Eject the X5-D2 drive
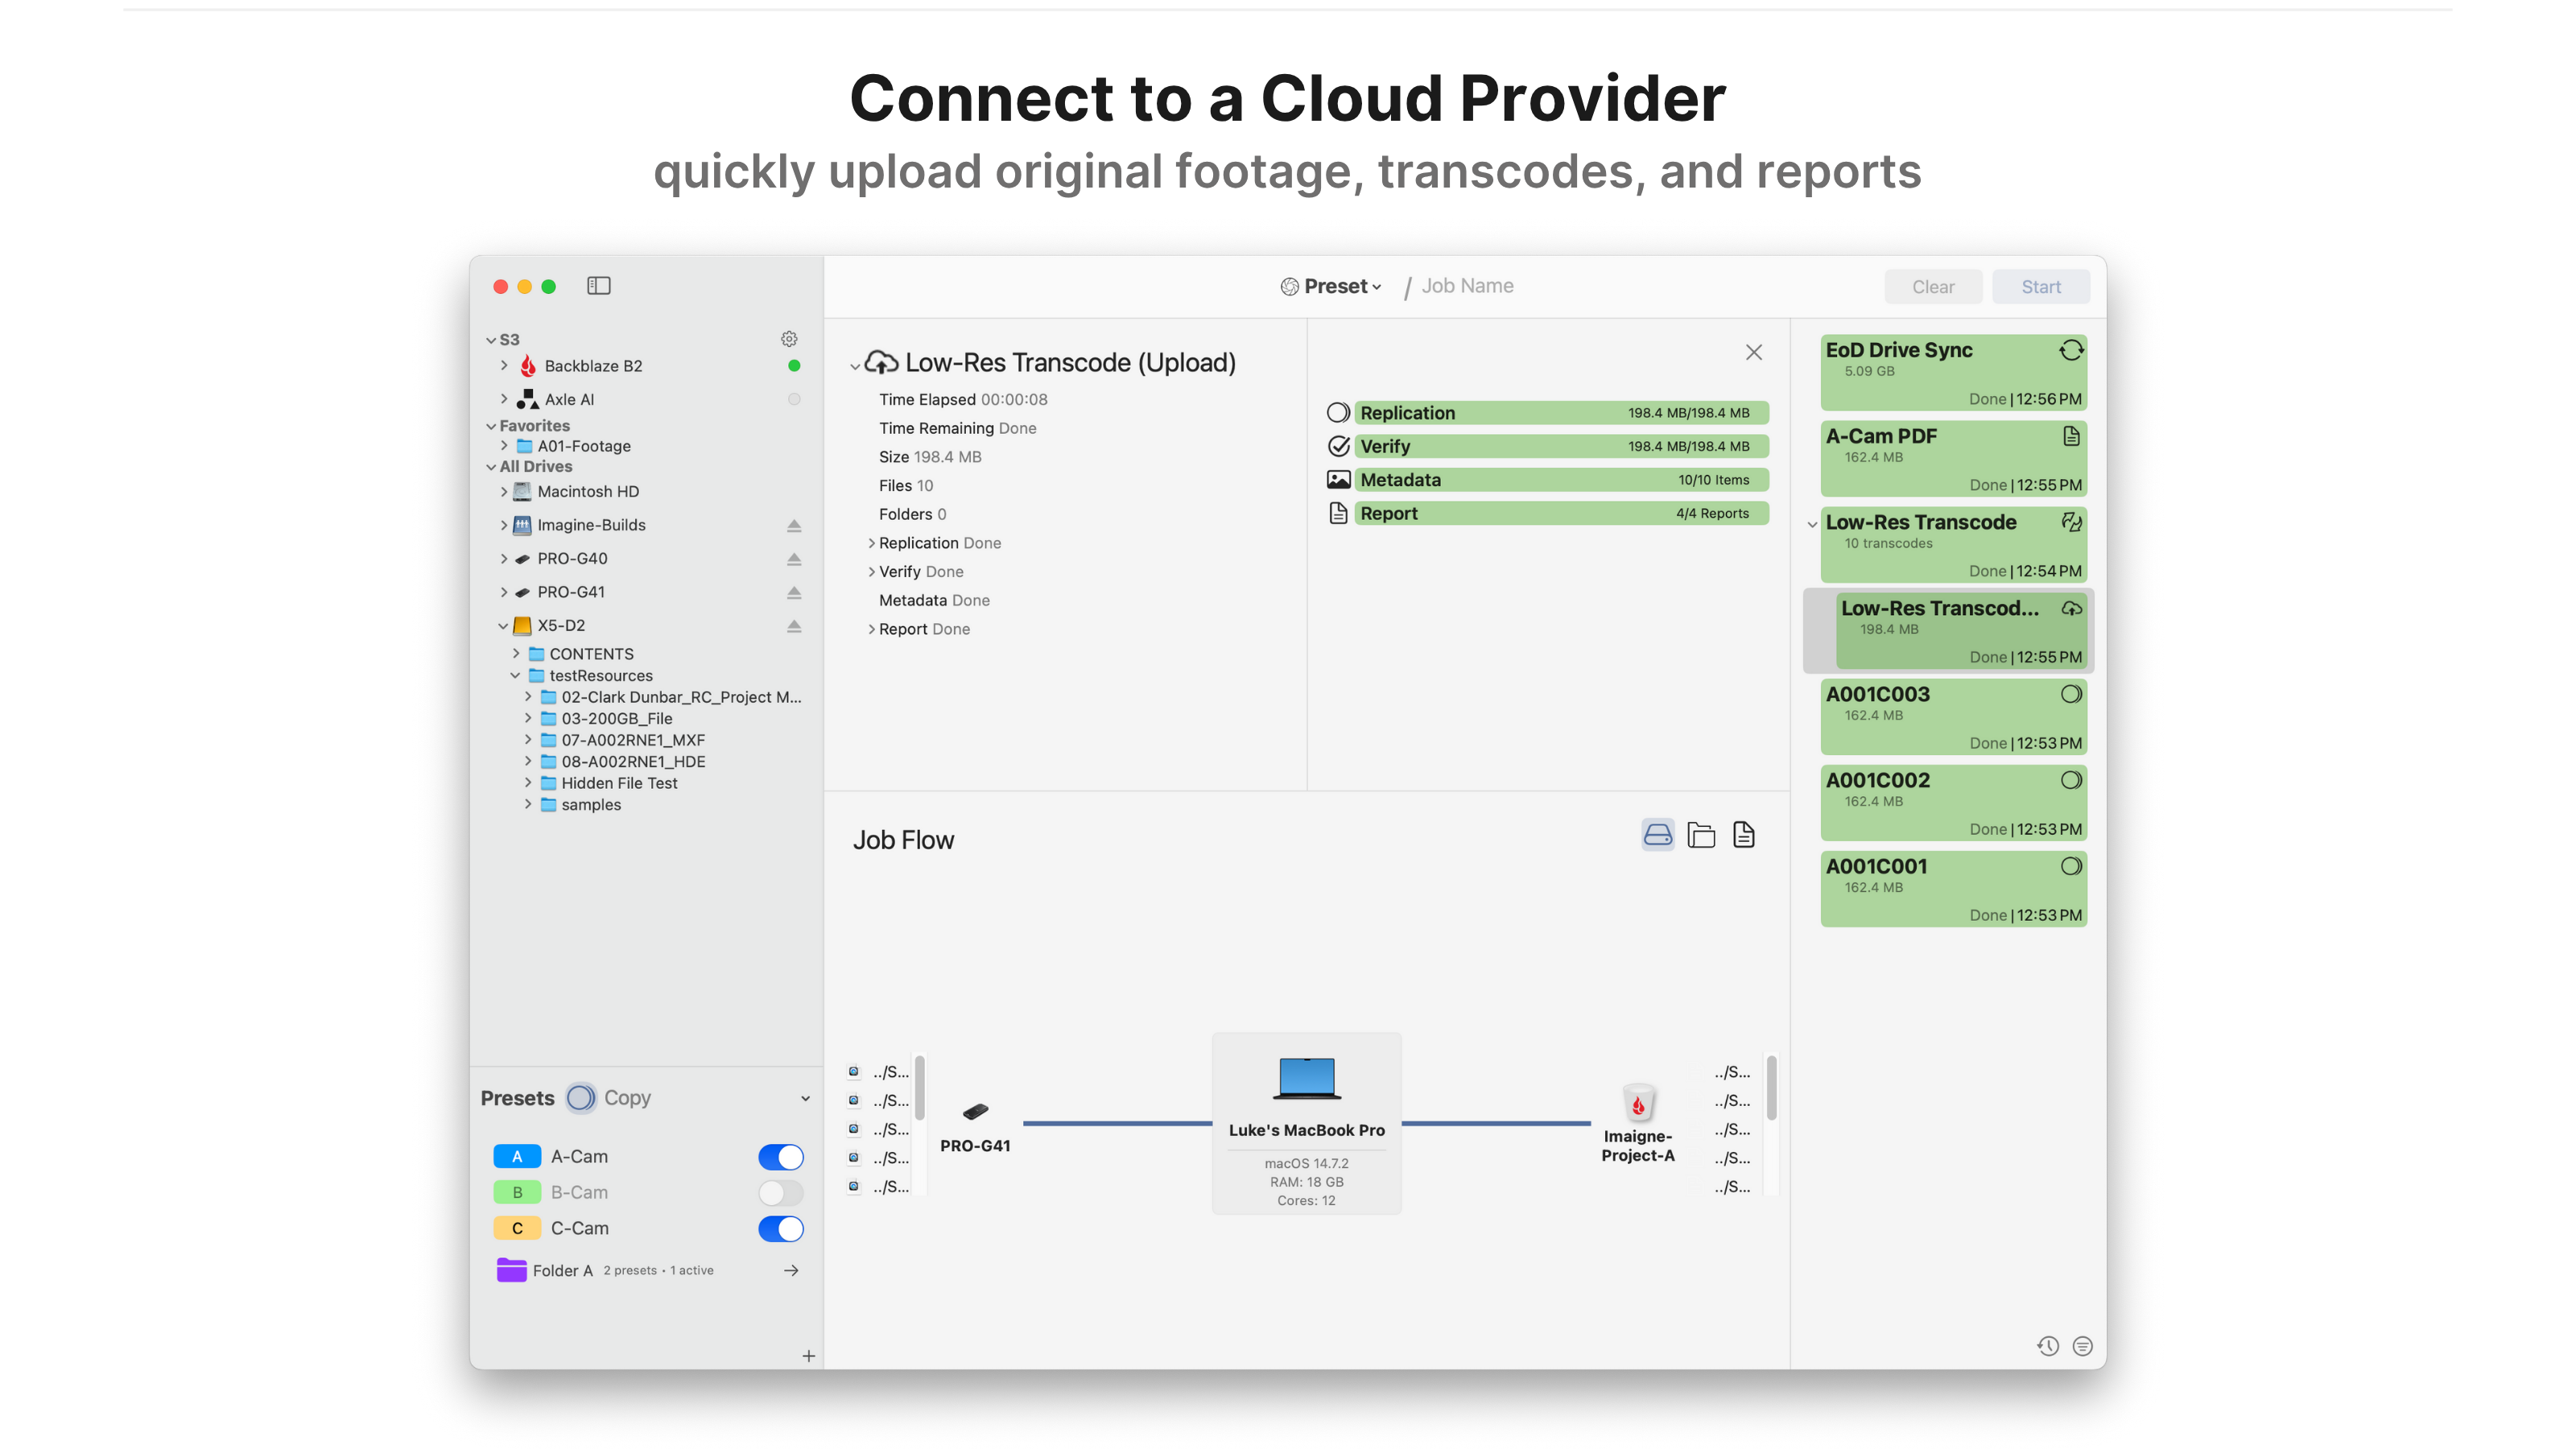This screenshot has height=1449, width=2576. click(794, 626)
